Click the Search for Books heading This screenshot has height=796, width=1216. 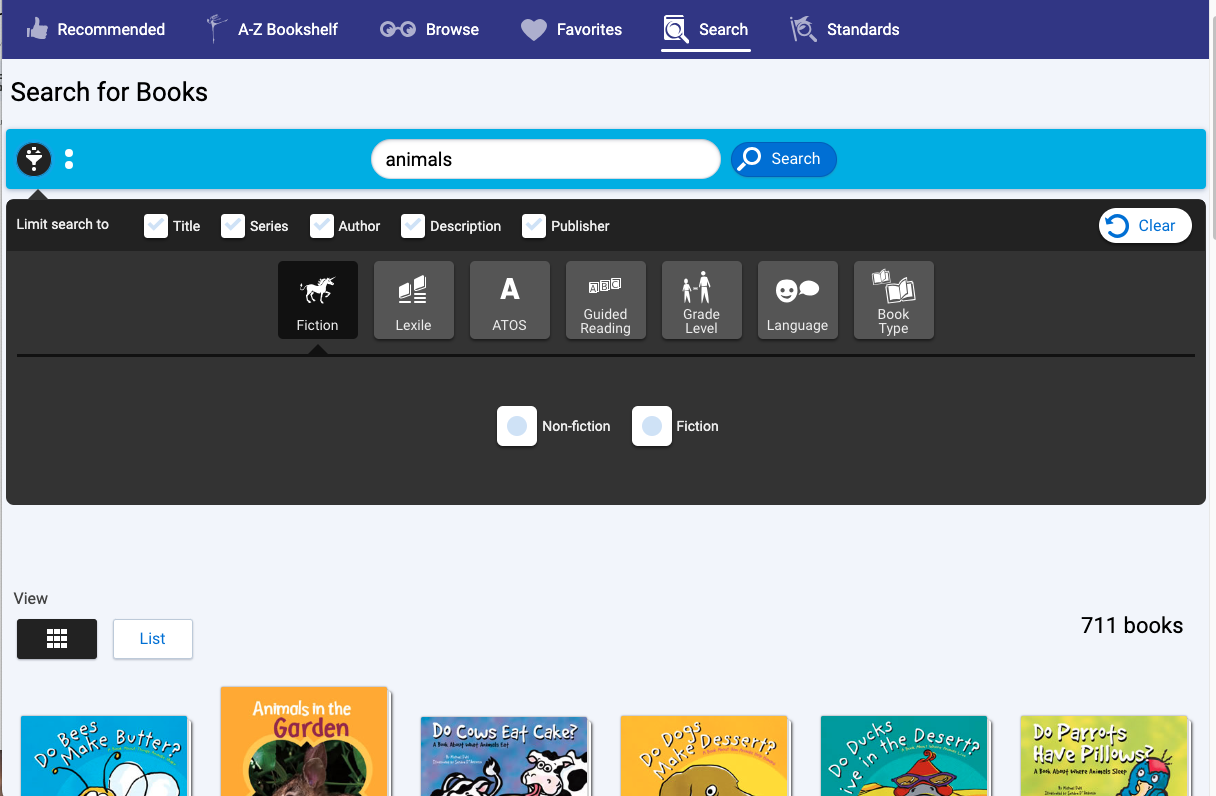click(109, 92)
